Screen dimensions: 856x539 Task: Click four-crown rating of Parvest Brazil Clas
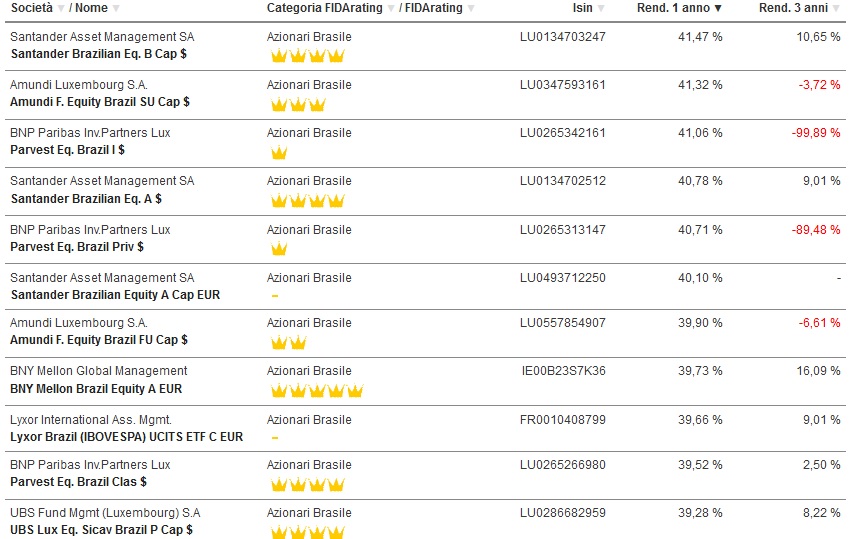click(x=308, y=484)
